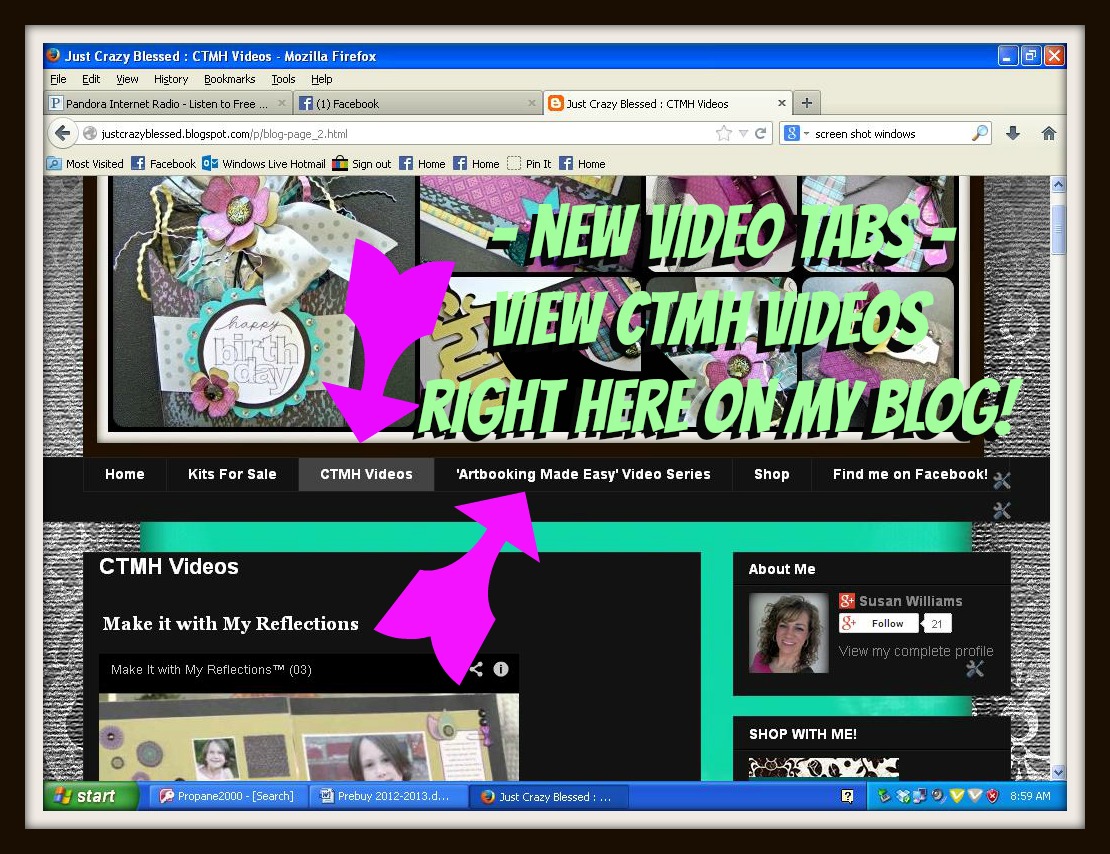Open the File menu
1110x854 pixels.
58,79
